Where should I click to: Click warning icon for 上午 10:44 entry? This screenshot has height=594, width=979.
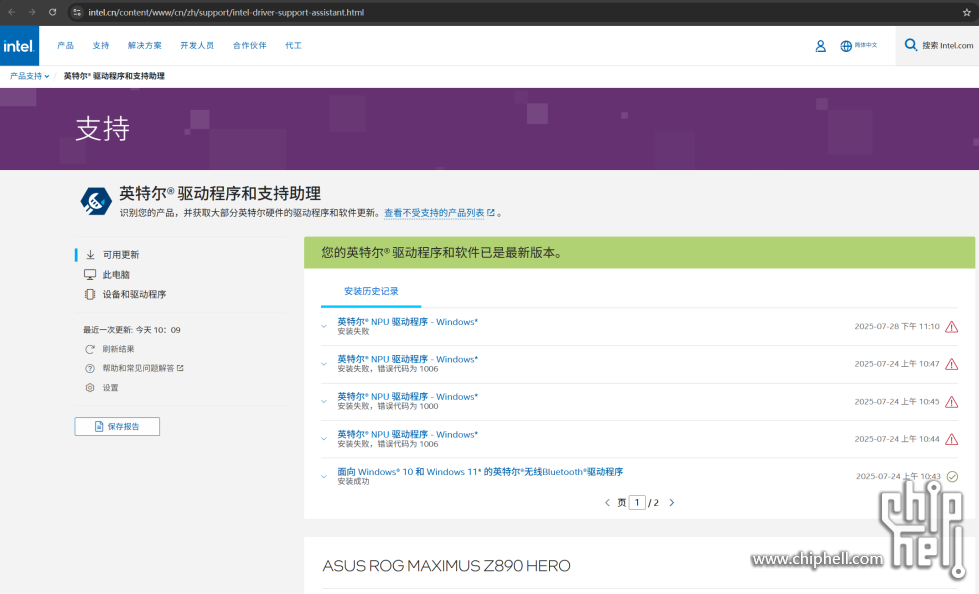pyautogui.click(x=952, y=439)
